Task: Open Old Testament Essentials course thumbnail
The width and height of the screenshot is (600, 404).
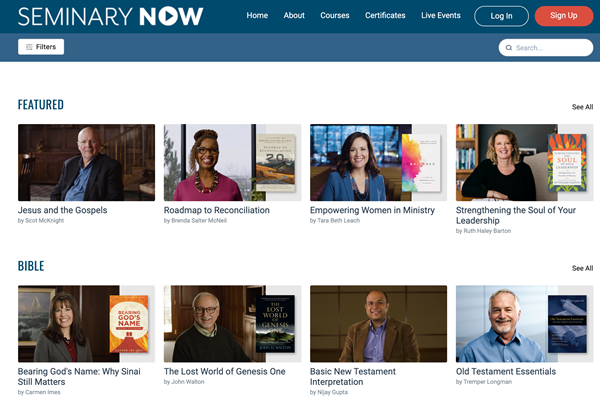Action: click(524, 324)
